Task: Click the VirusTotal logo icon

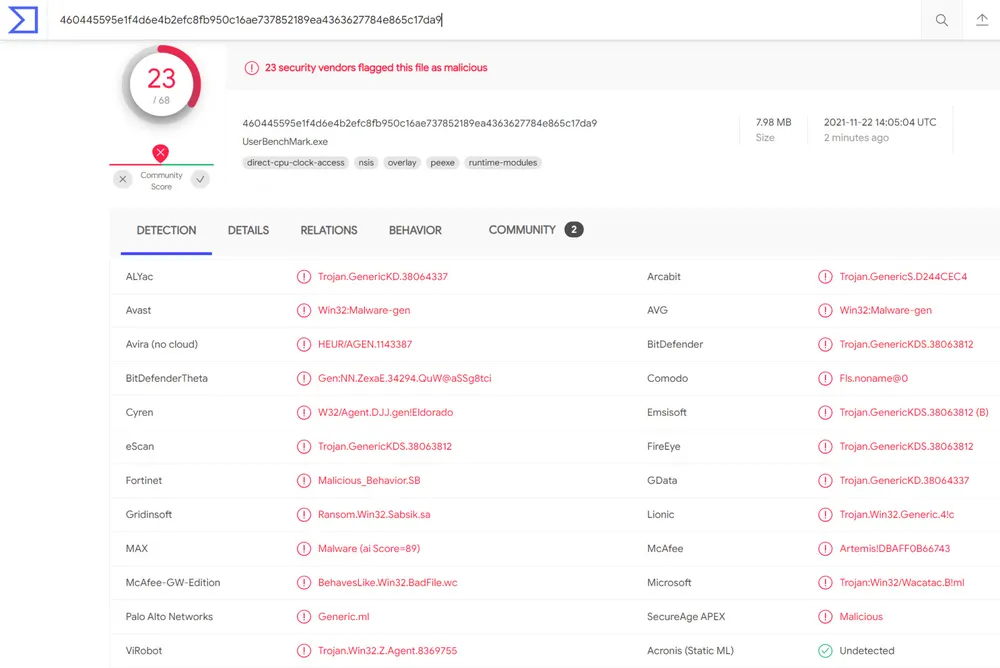Action: (23, 20)
